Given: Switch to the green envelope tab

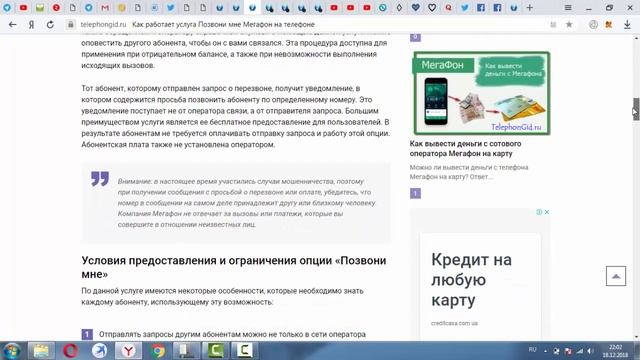Looking at the screenshot, I should click(x=40, y=7).
